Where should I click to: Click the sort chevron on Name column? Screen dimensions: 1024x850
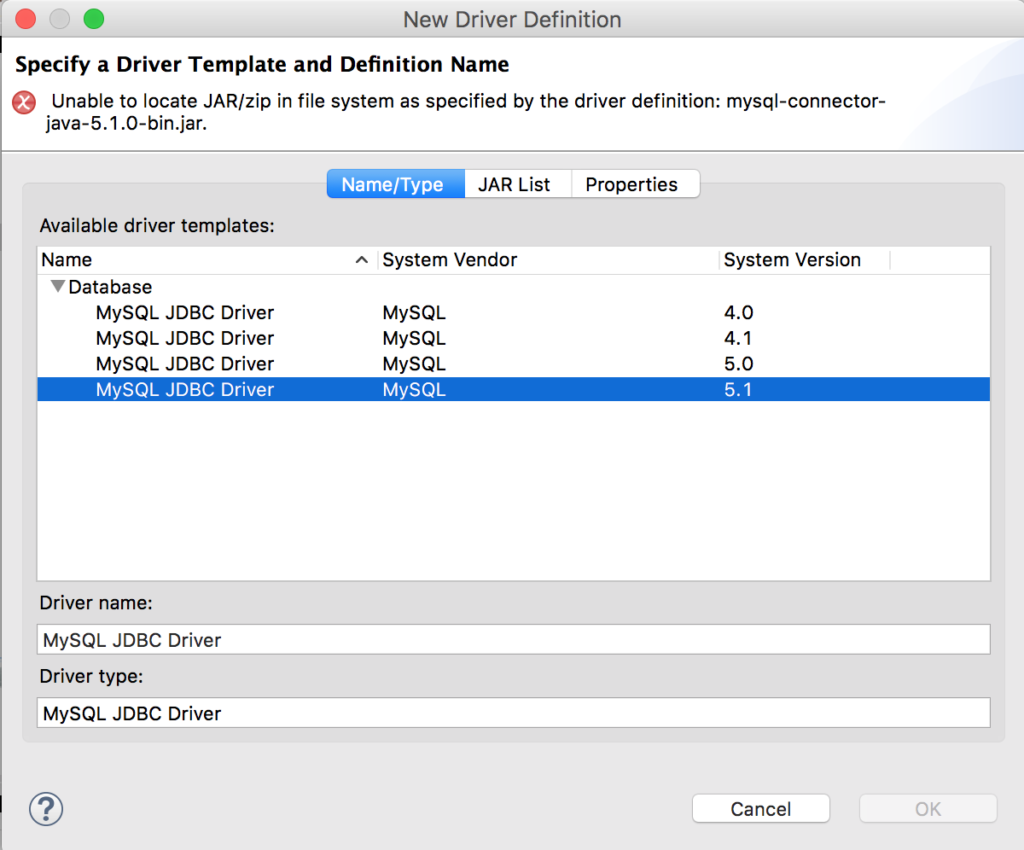pos(362,259)
